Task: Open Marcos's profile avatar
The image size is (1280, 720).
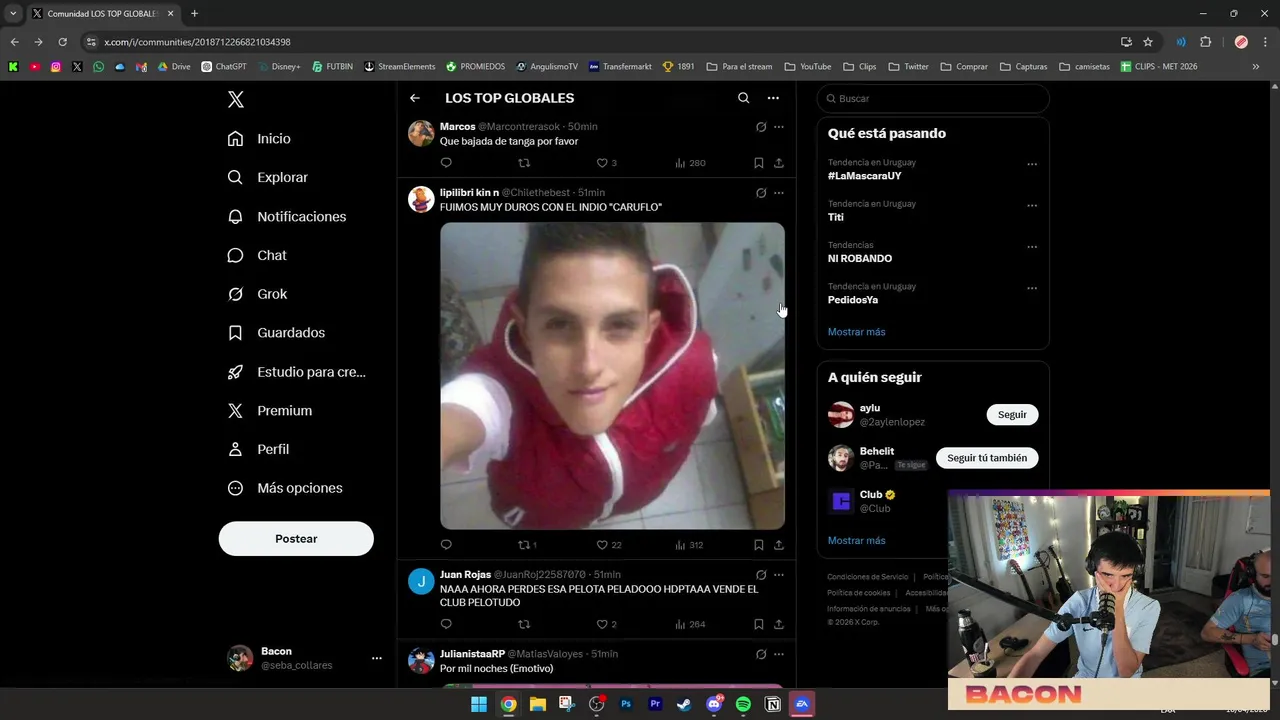Action: pyautogui.click(x=421, y=133)
